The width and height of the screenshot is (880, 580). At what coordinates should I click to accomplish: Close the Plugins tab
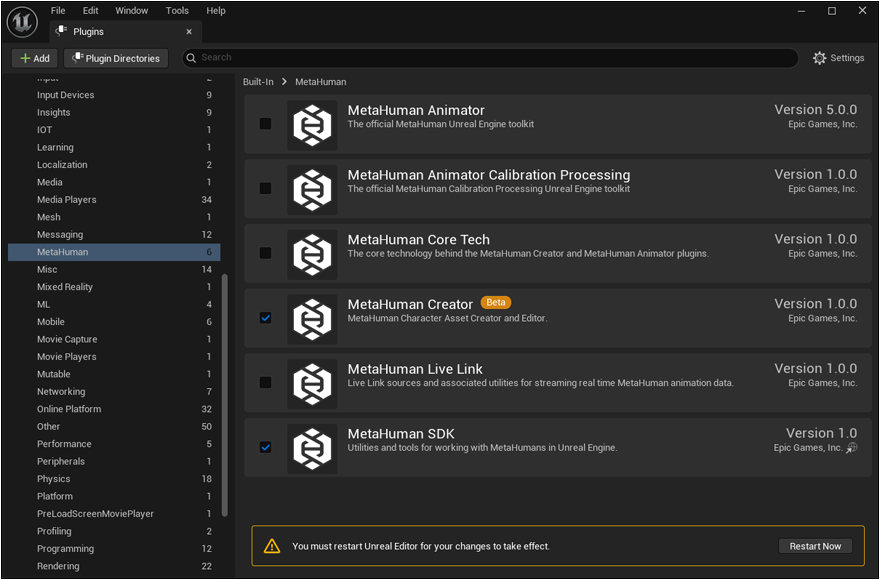coord(189,32)
